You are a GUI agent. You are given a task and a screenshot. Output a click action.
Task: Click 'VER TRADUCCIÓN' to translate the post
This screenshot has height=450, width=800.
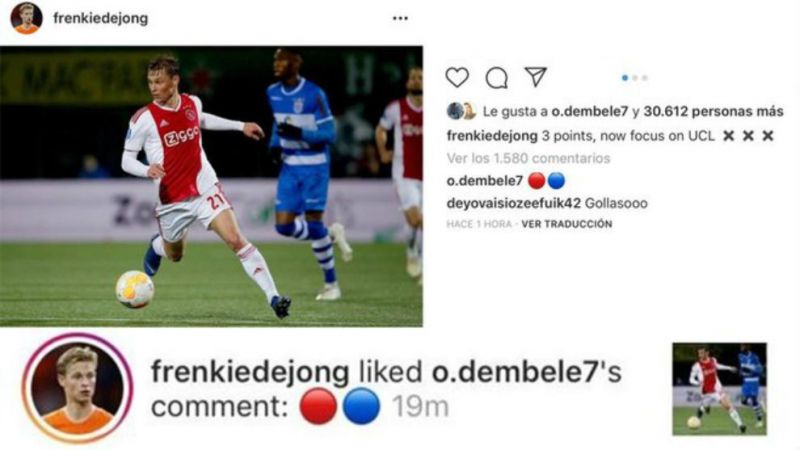coord(566,224)
